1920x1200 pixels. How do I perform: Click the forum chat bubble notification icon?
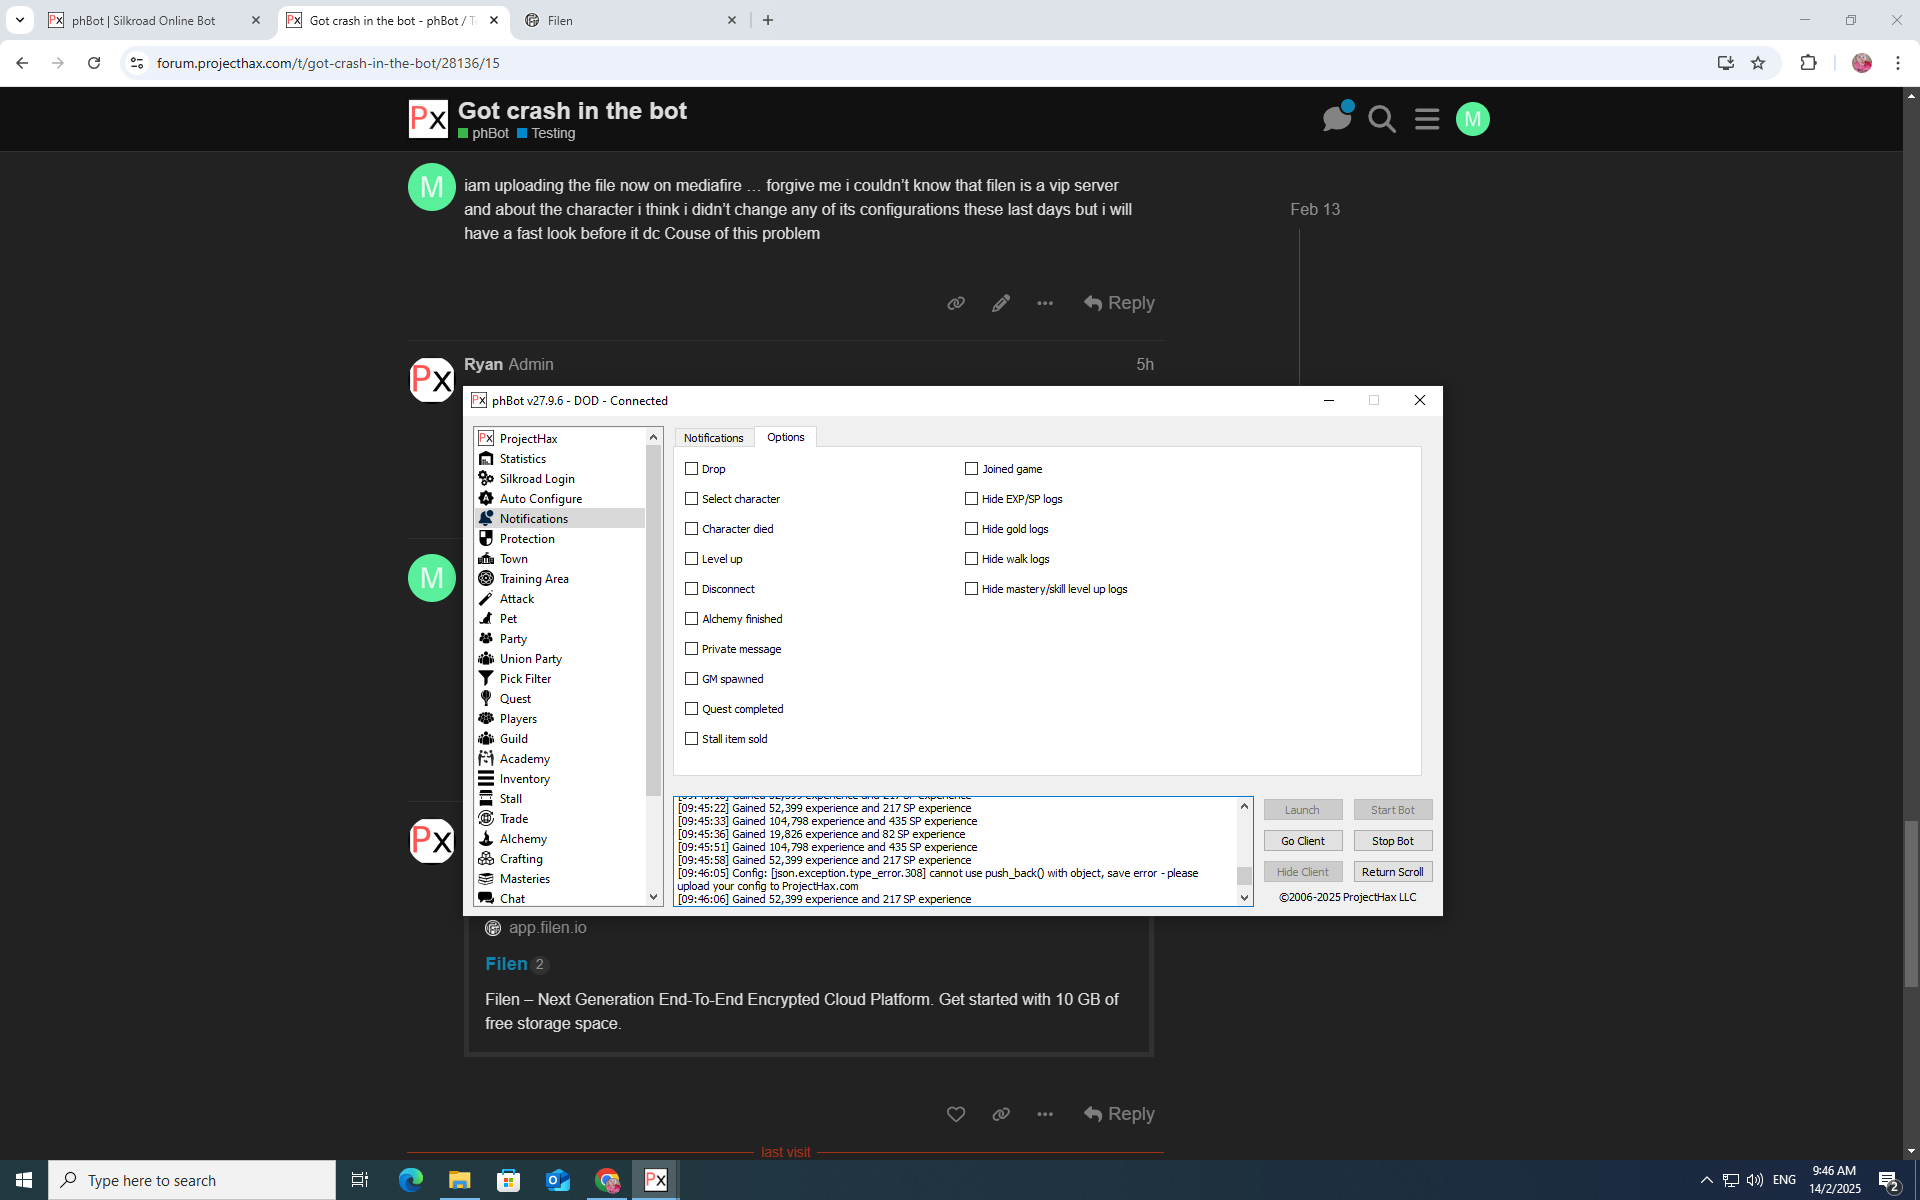(1336, 119)
